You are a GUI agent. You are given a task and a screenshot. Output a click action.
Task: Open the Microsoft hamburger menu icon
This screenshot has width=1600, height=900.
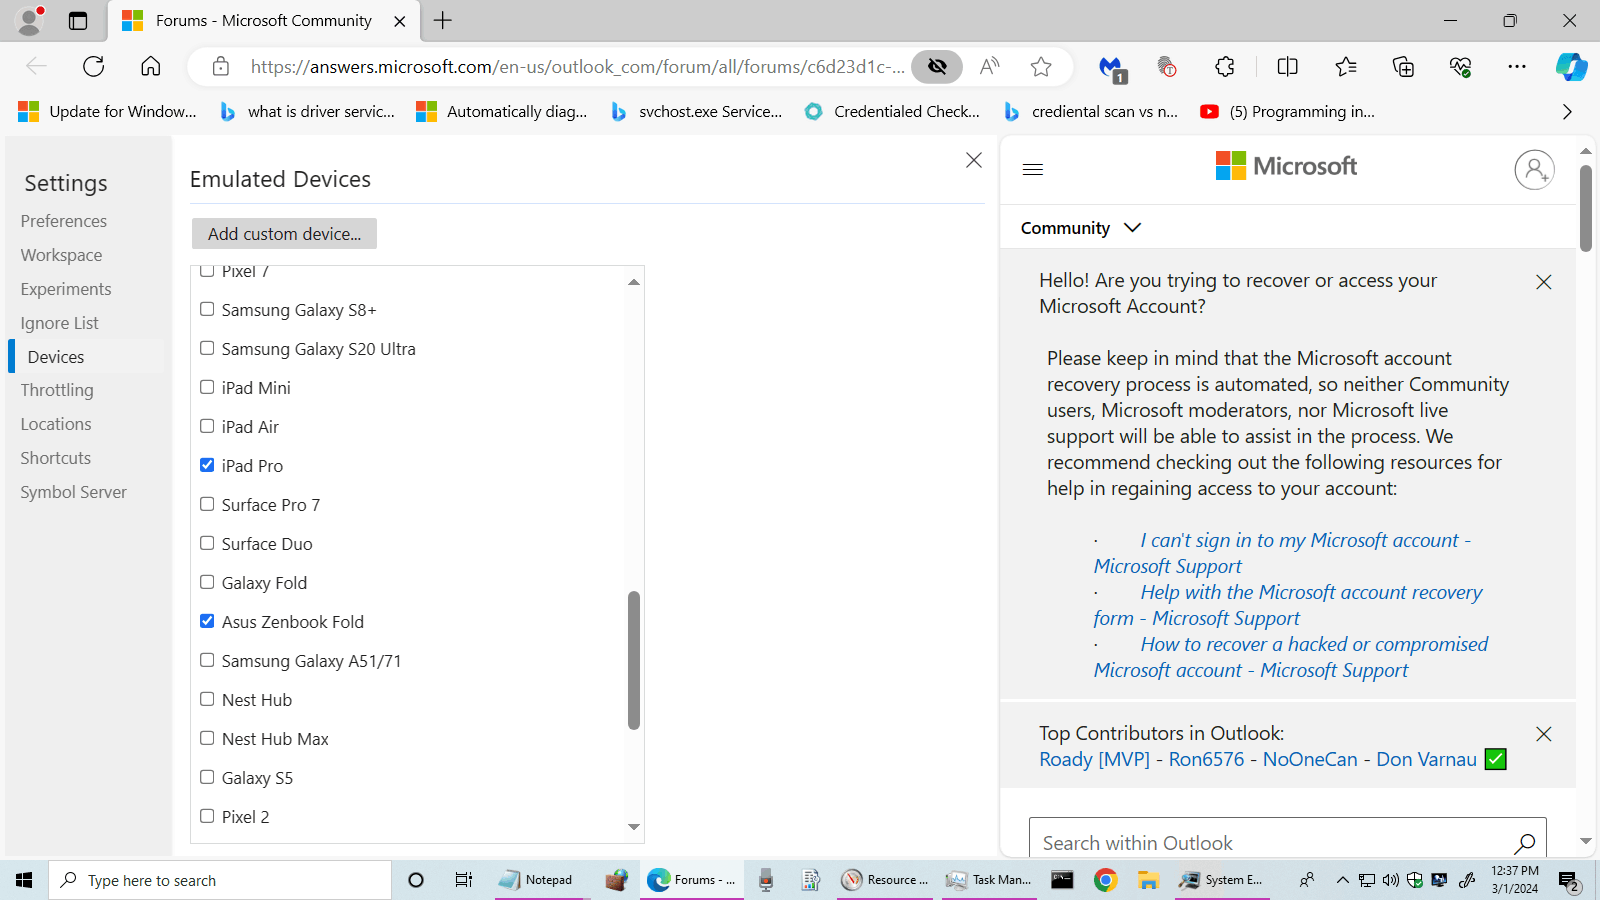(x=1033, y=169)
